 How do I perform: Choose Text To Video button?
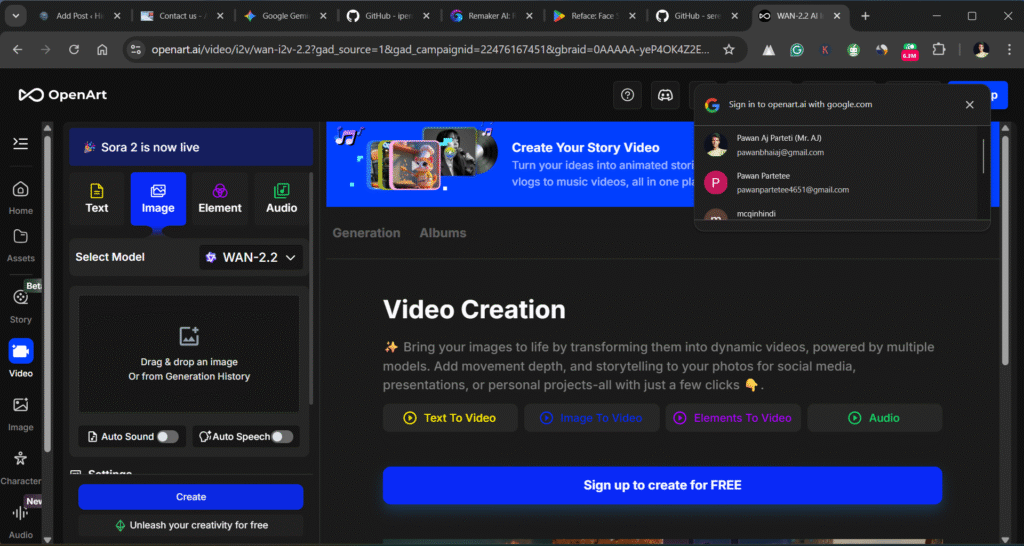point(450,418)
